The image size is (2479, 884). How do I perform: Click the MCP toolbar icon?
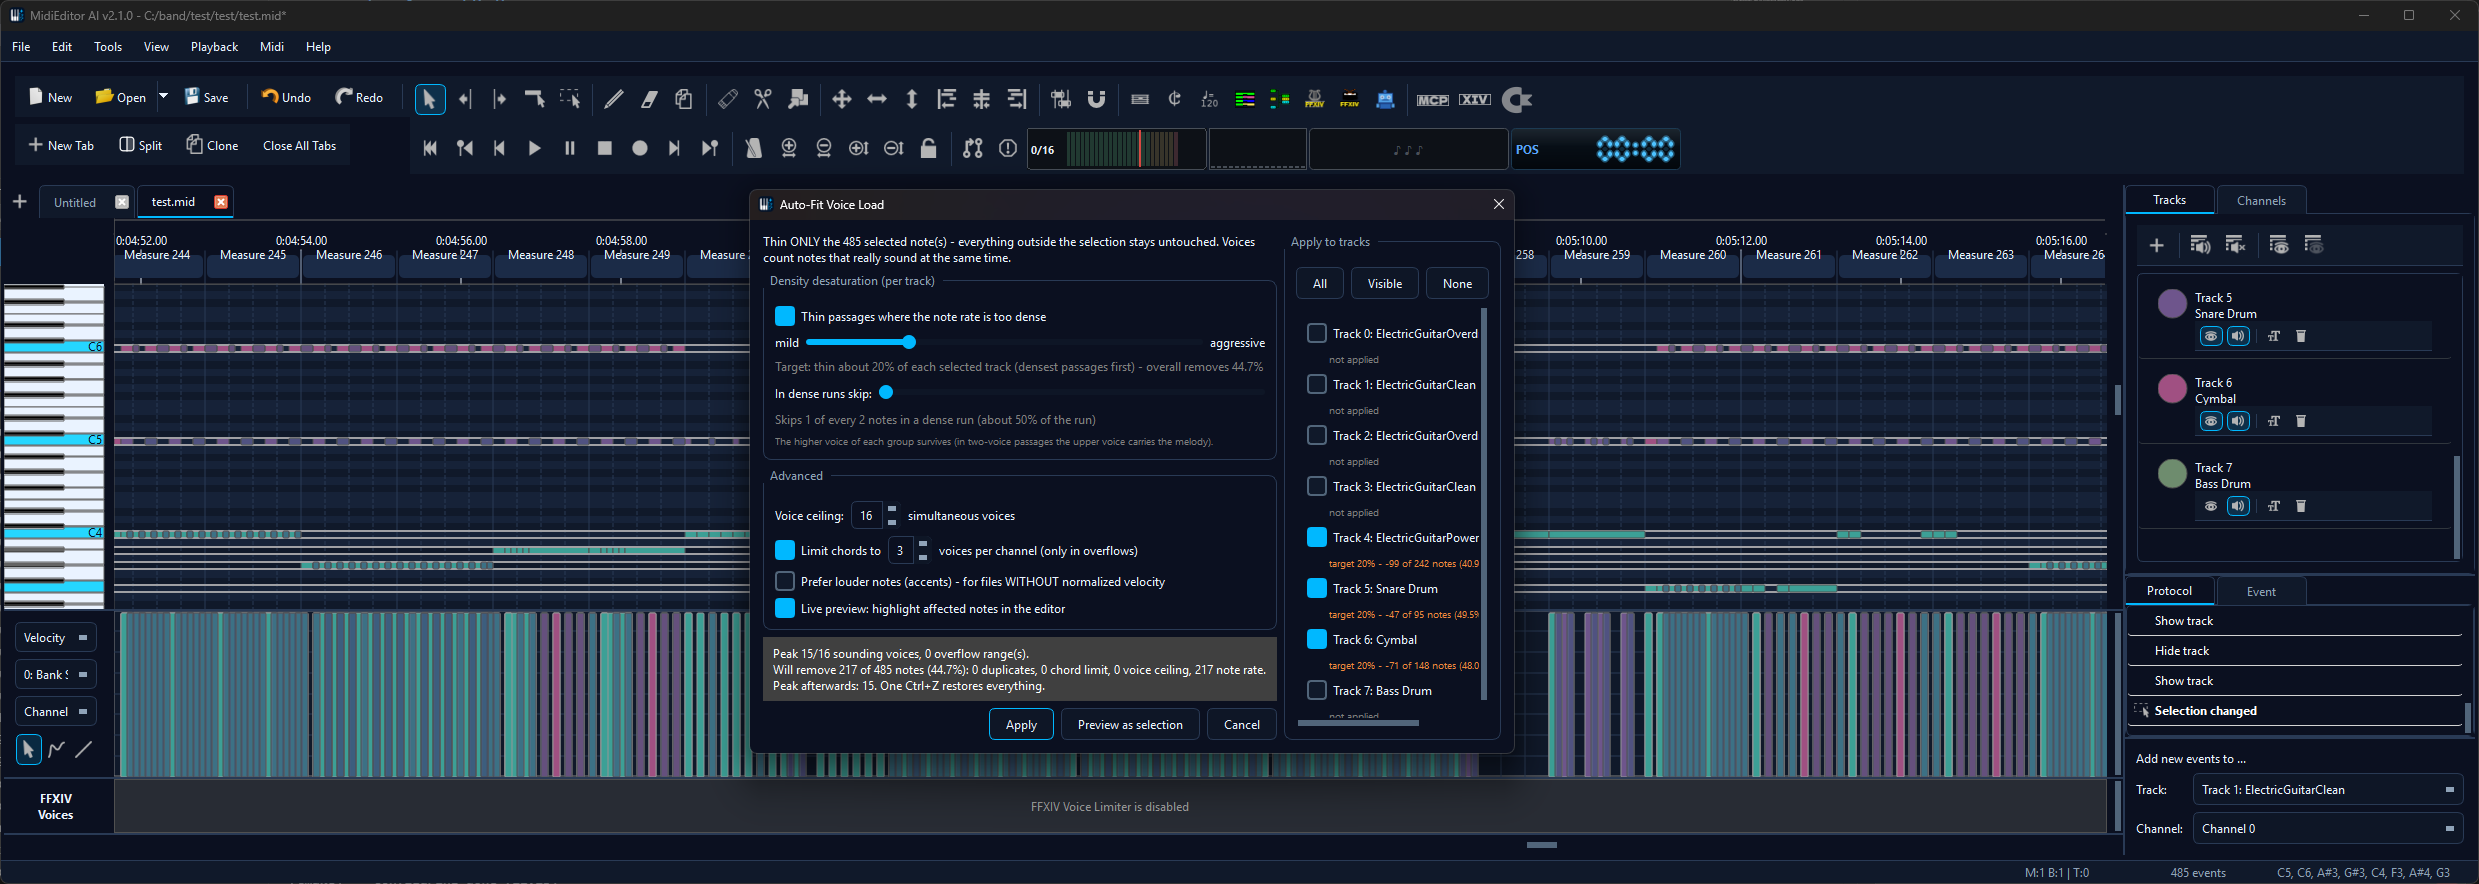coord(1432,99)
